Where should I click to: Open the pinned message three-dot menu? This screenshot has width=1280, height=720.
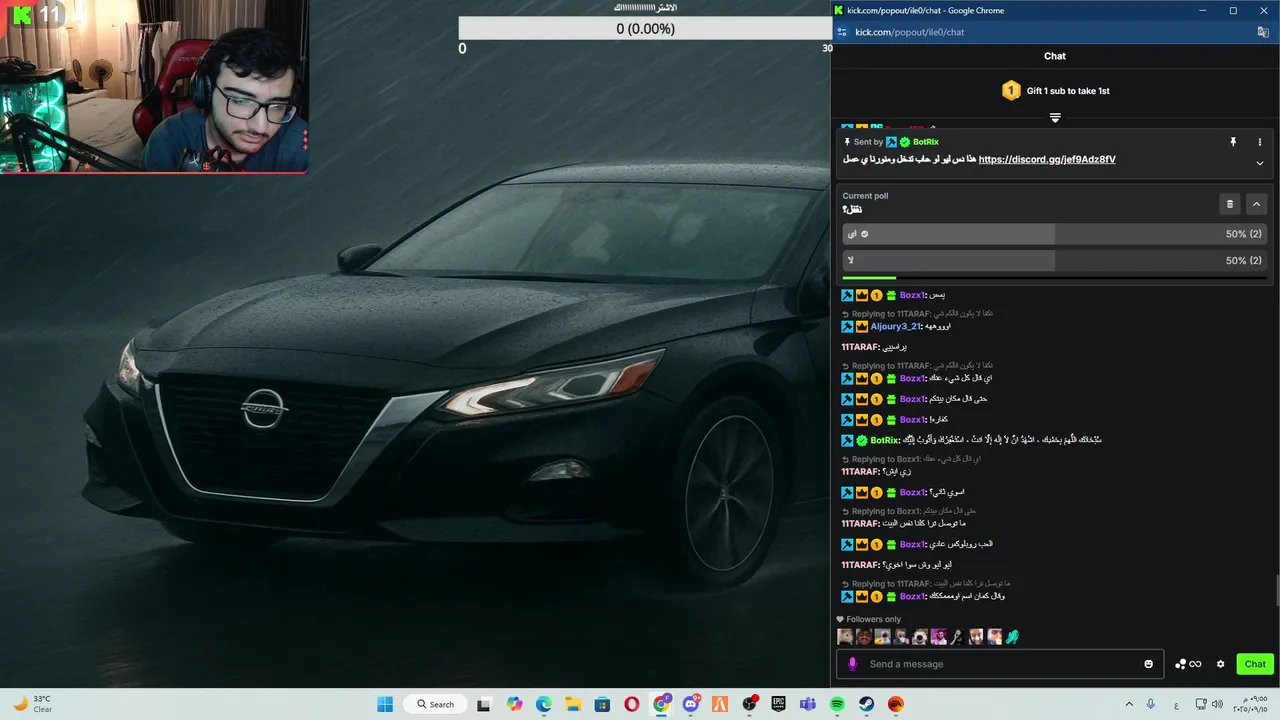point(1259,142)
